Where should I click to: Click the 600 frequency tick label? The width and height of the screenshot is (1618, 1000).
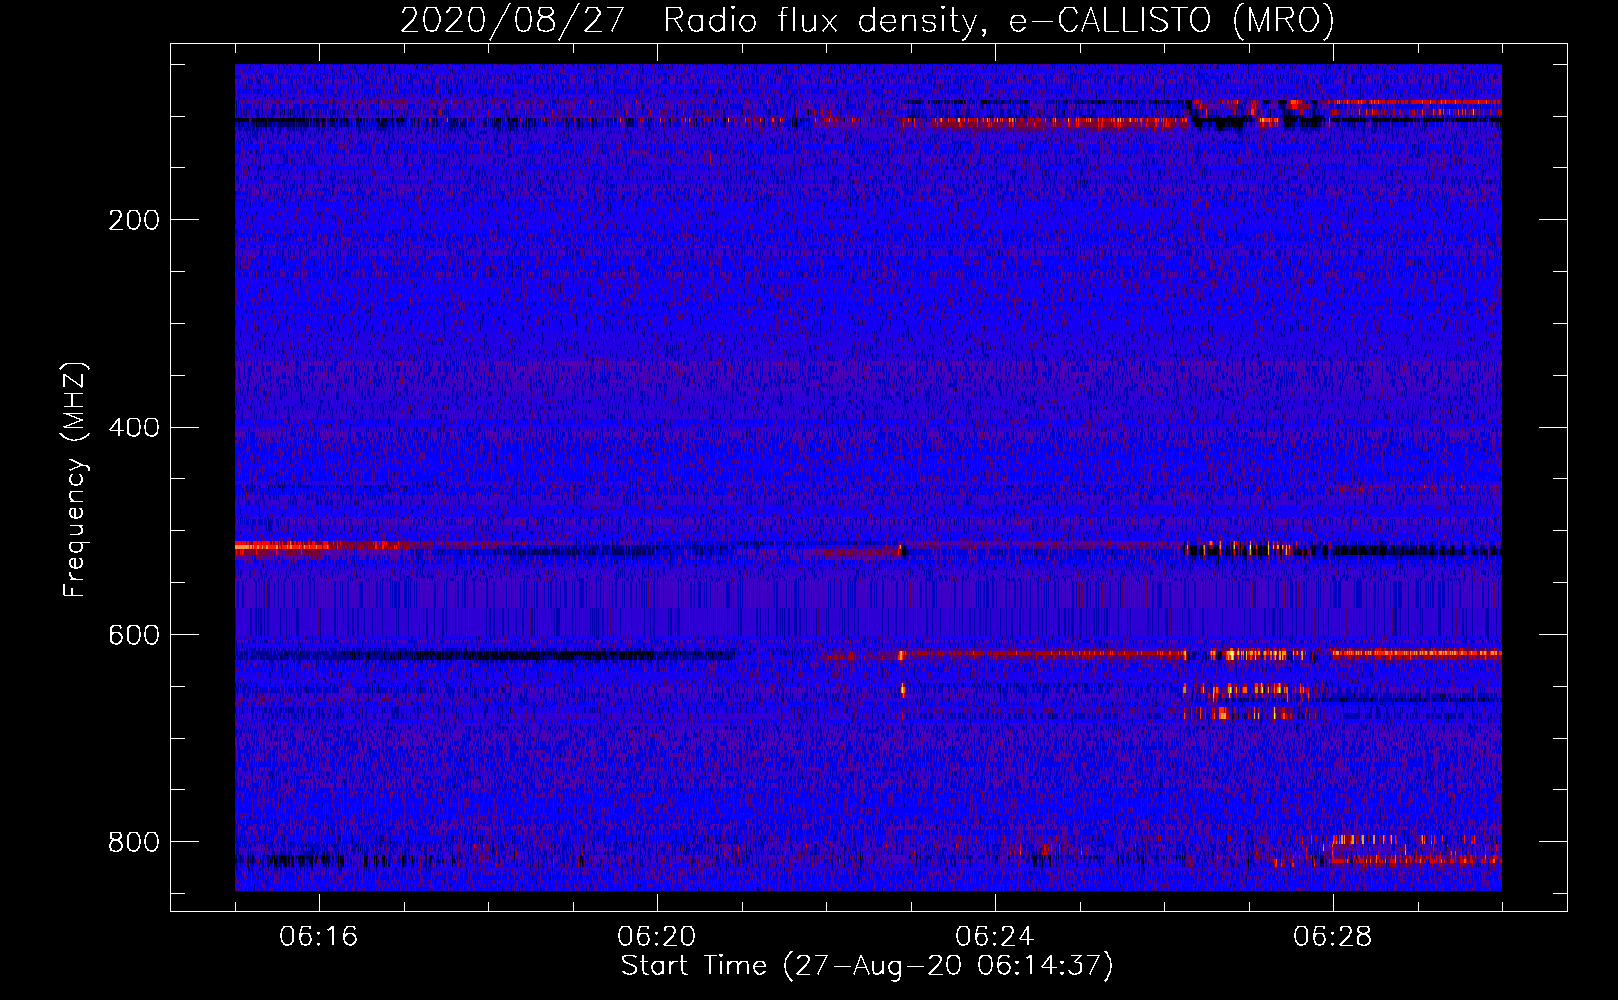134,636
